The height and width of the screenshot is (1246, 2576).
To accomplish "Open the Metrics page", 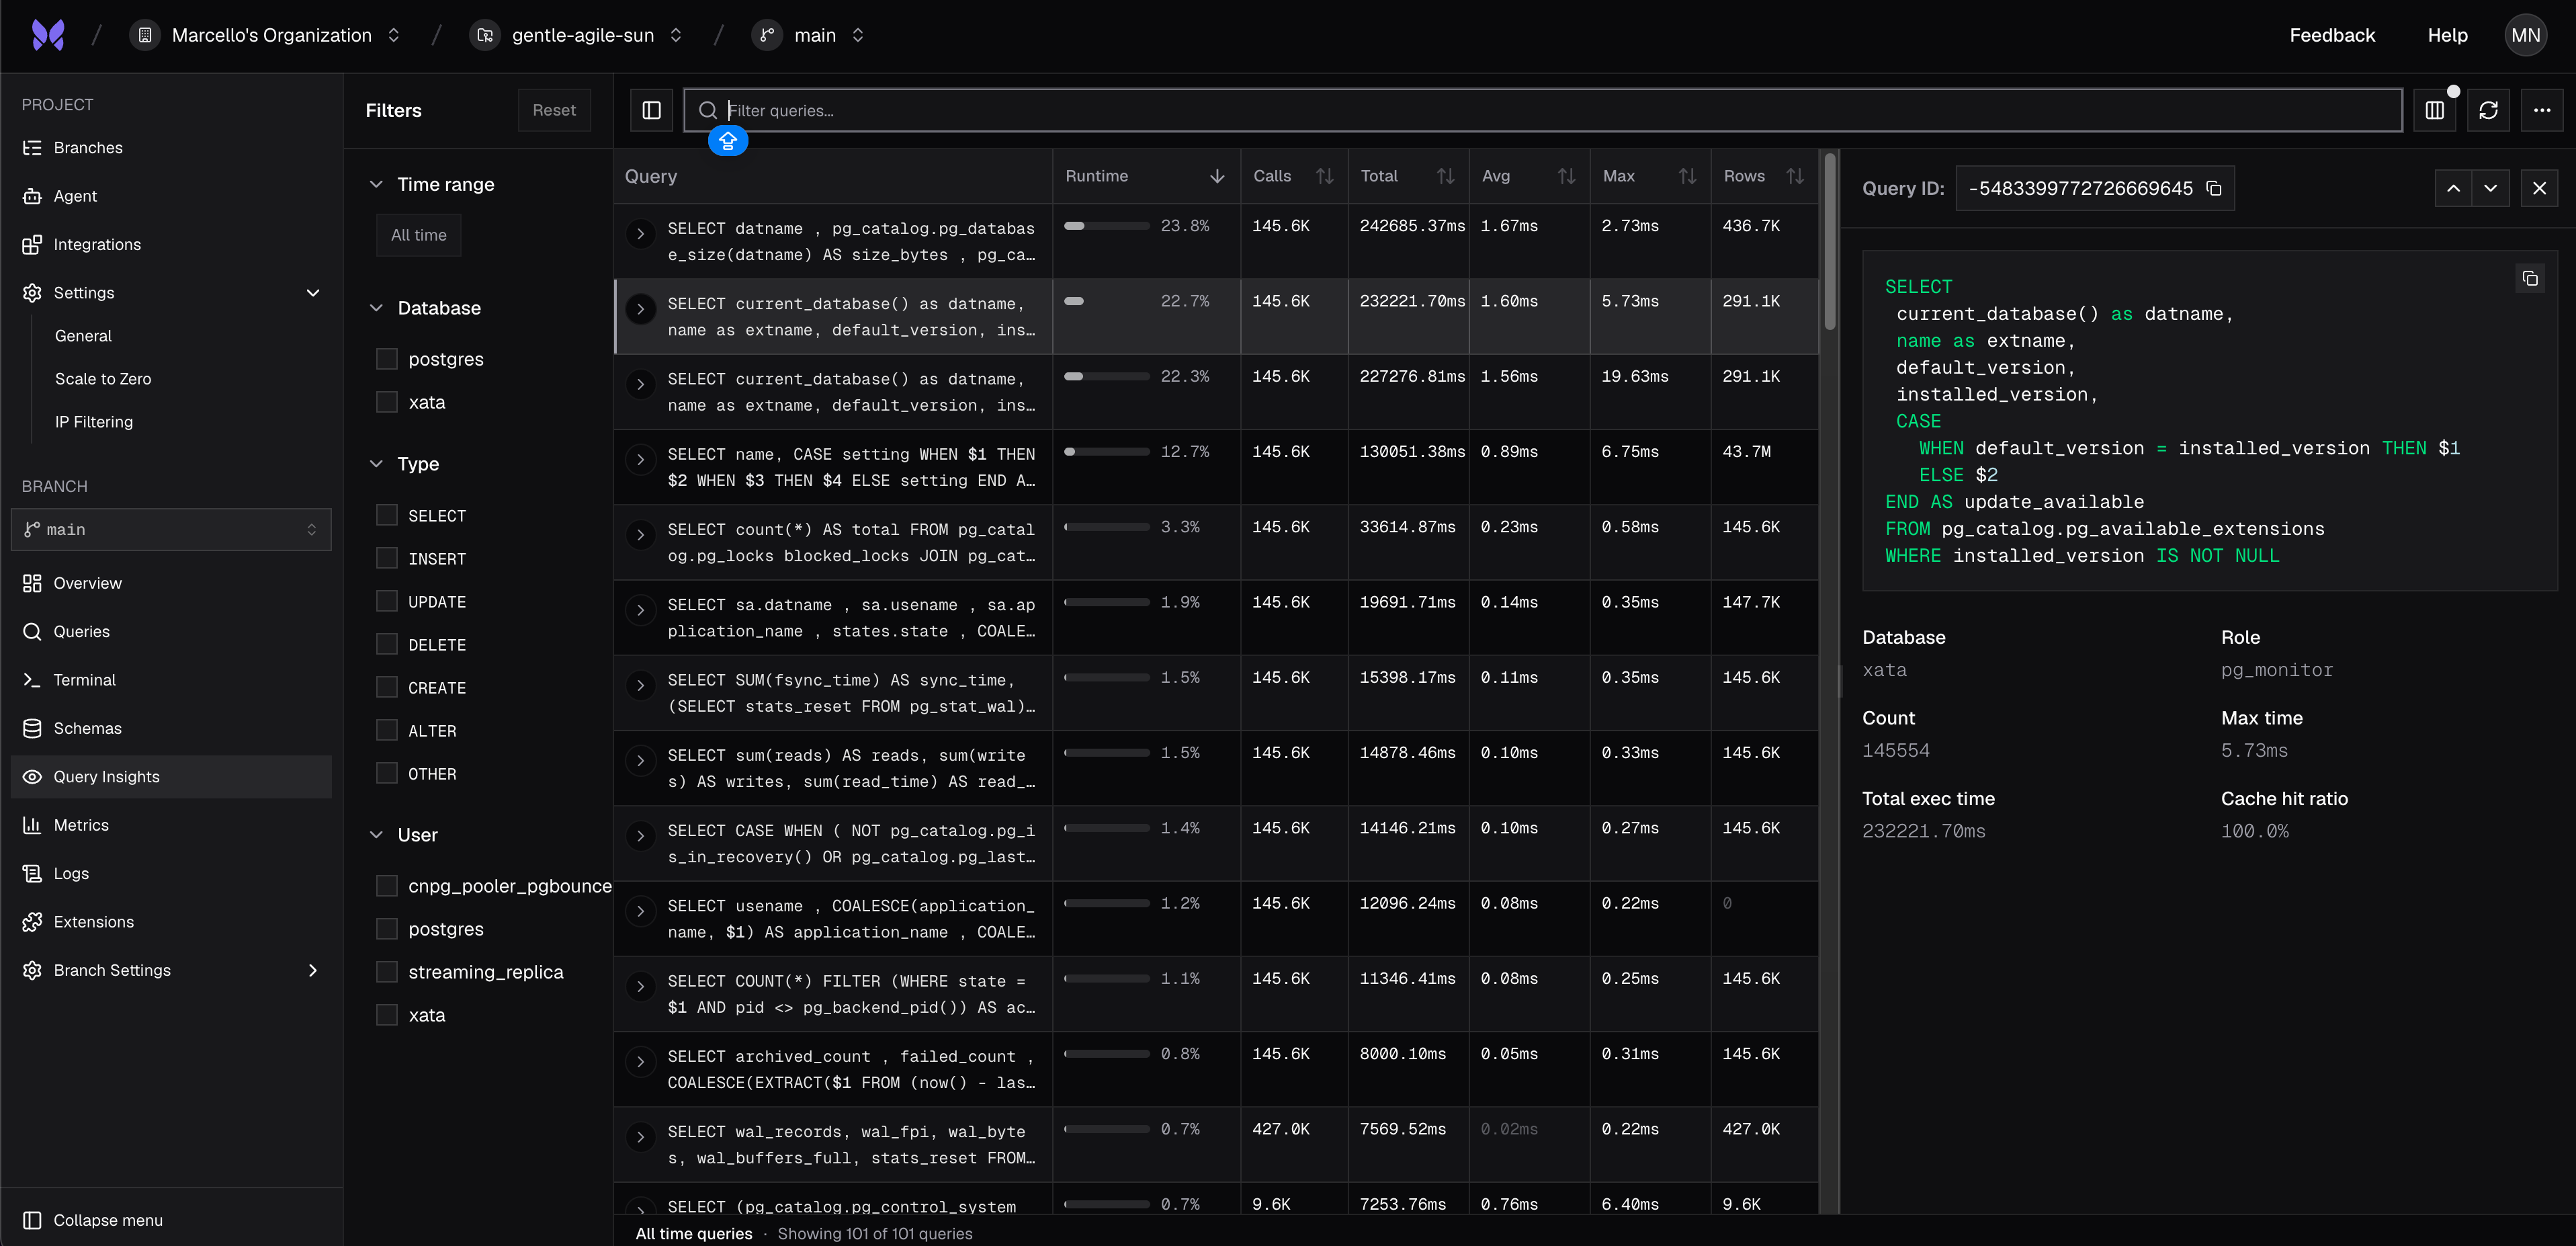I will coord(171,825).
